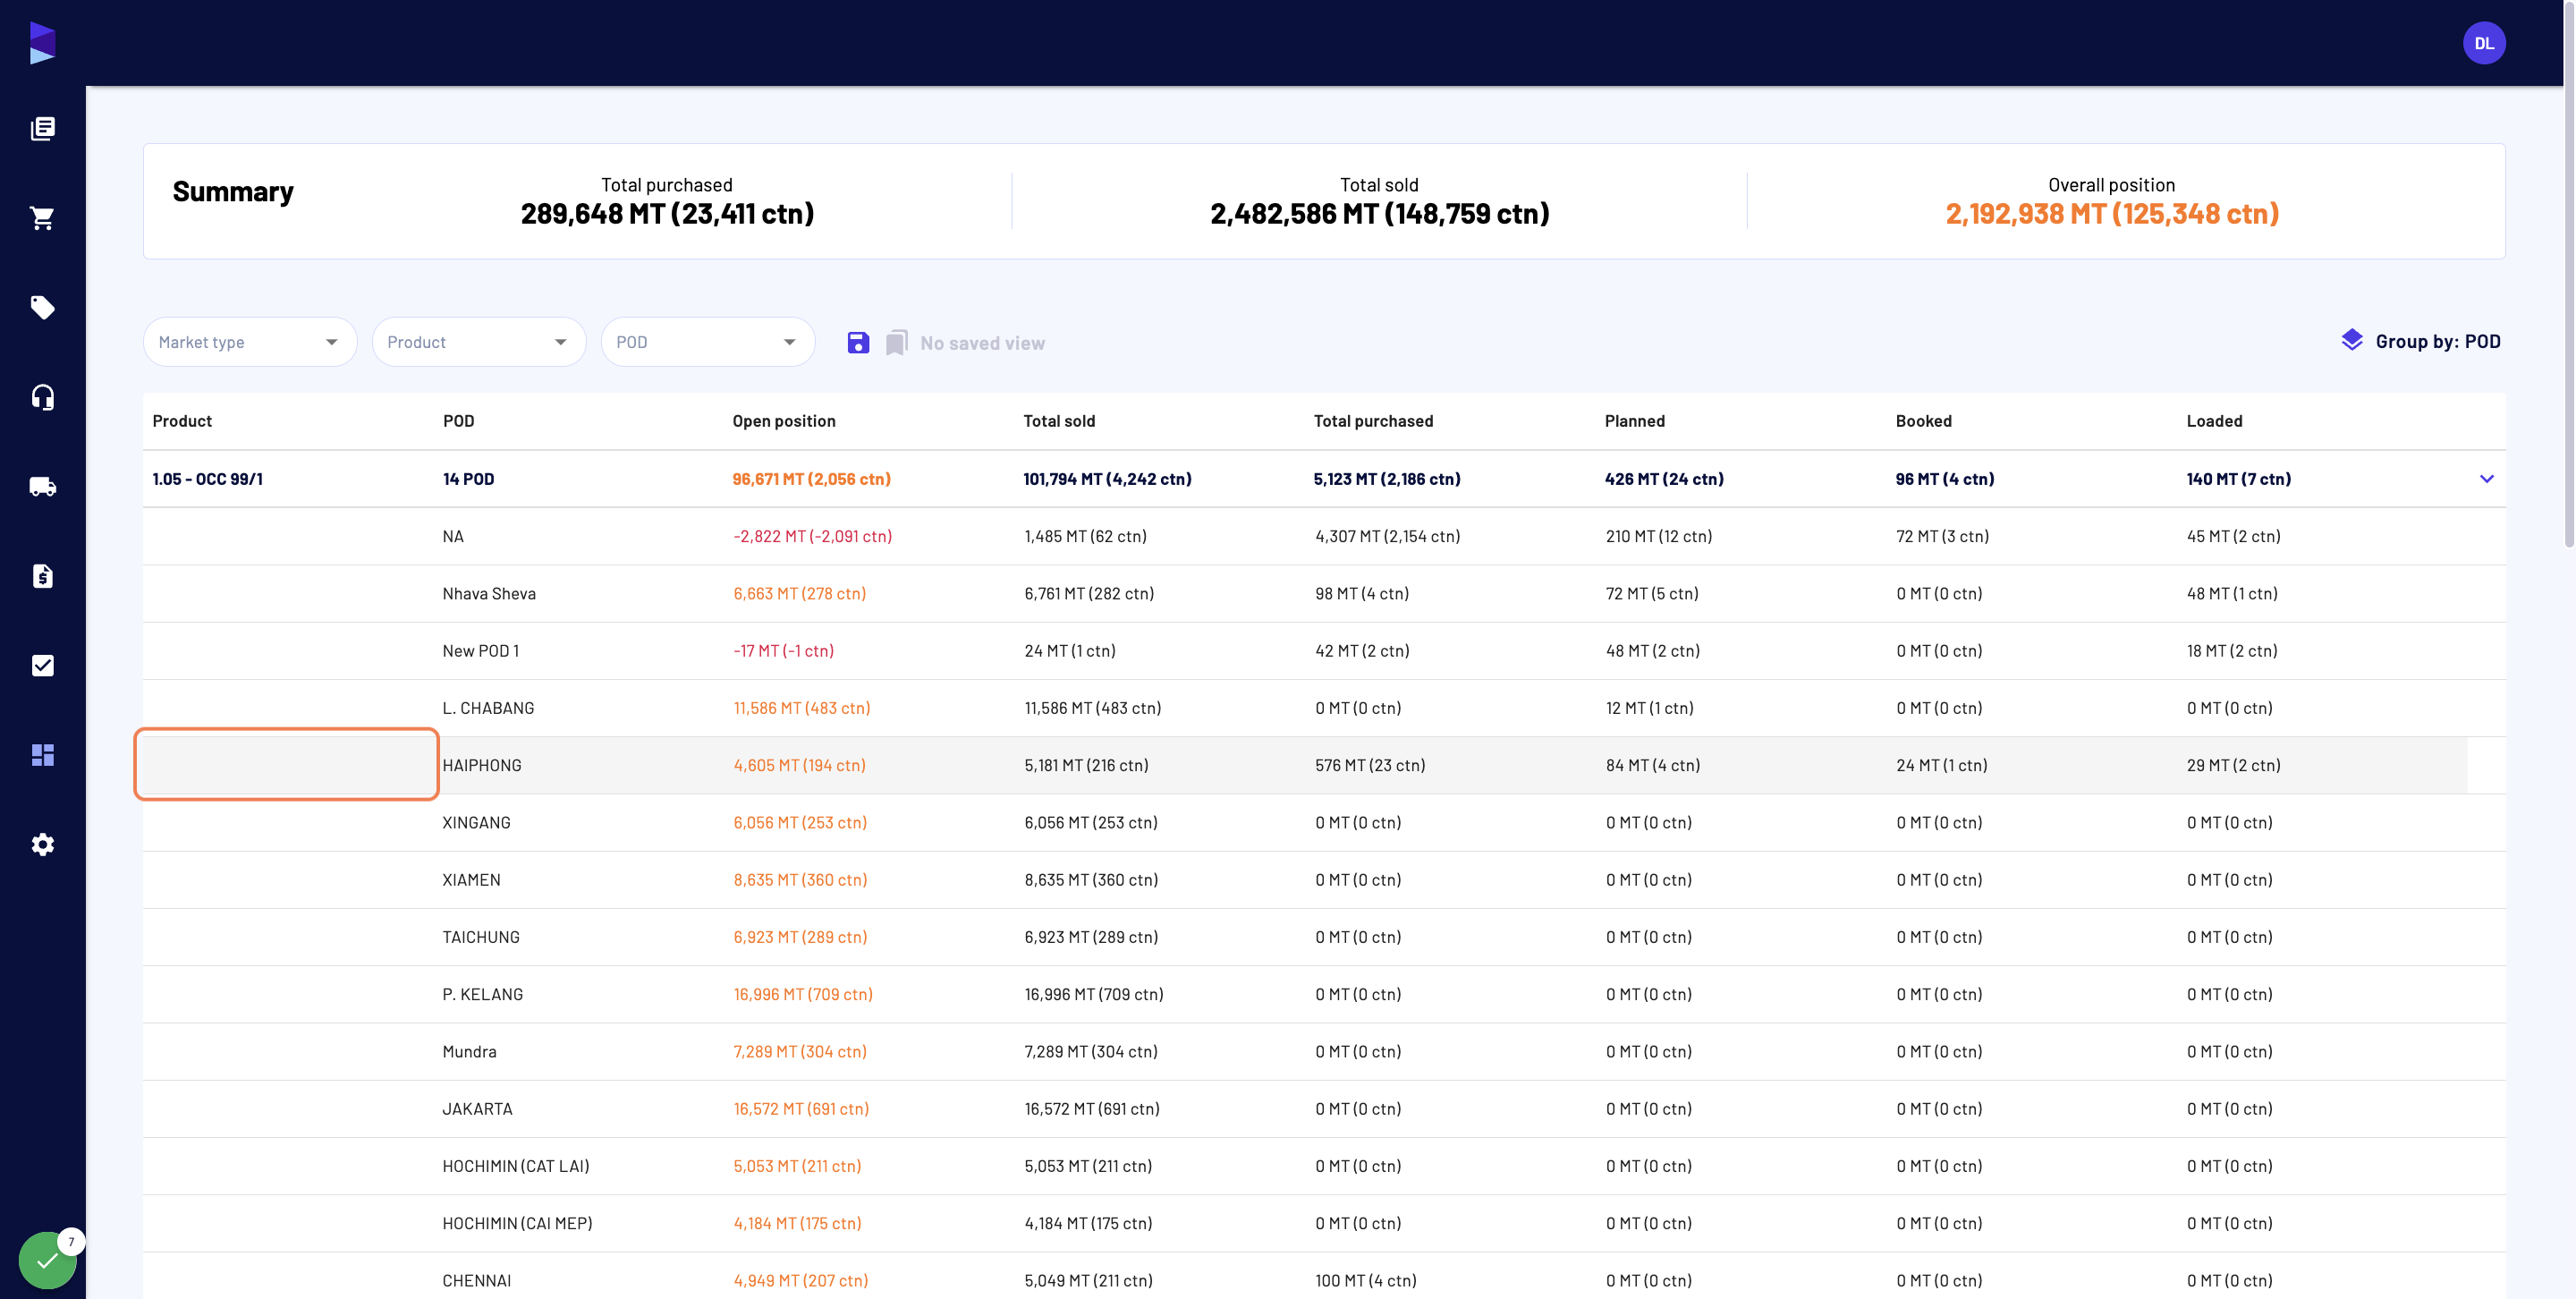Click the Booked column header
The width and height of the screenshot is (2576, 1299).
(1923, 421)
